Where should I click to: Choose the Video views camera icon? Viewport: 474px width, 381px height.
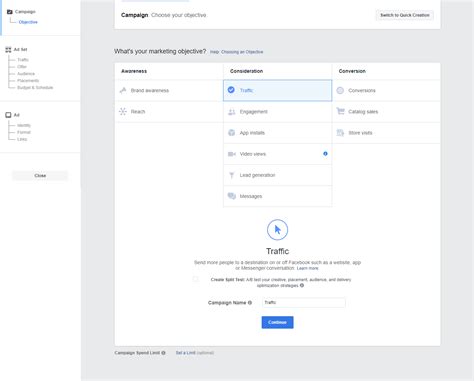(231, 154)
